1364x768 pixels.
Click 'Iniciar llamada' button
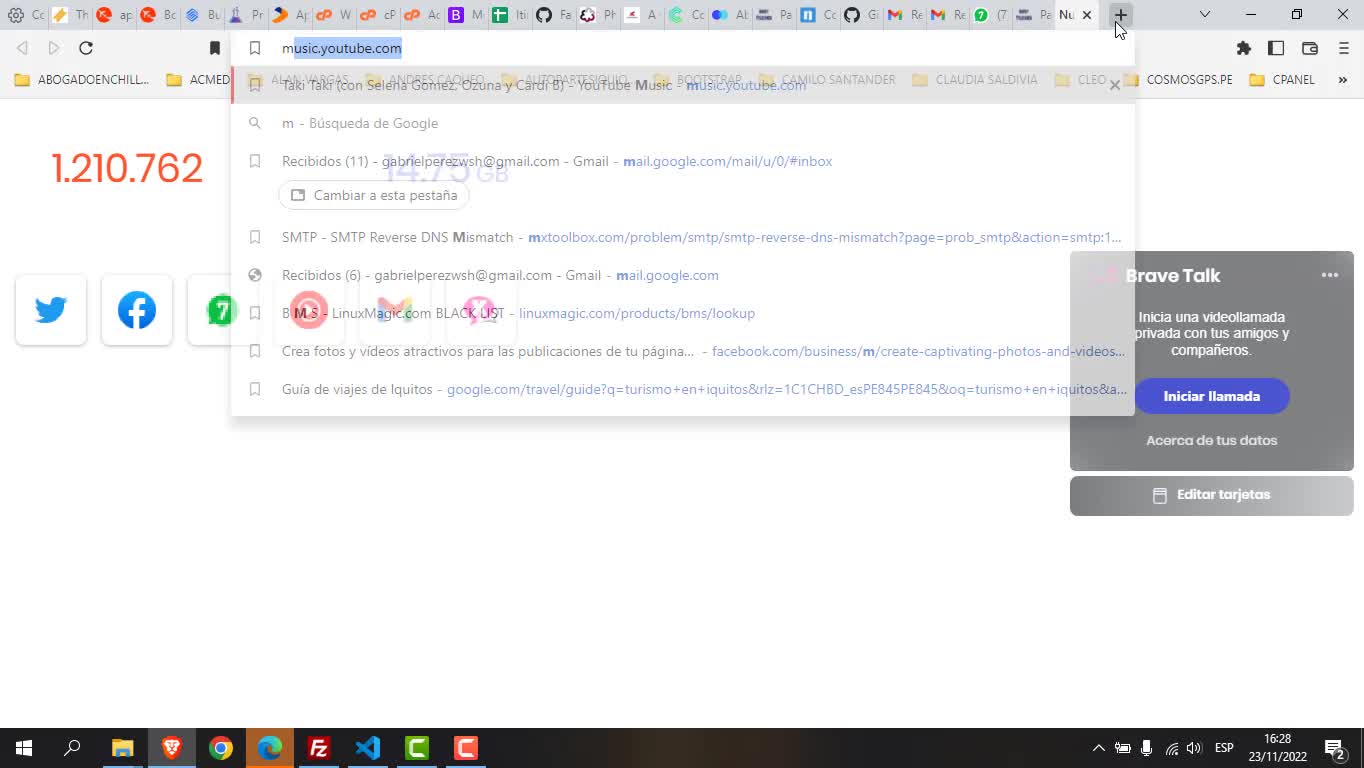tap(1212, 396)
